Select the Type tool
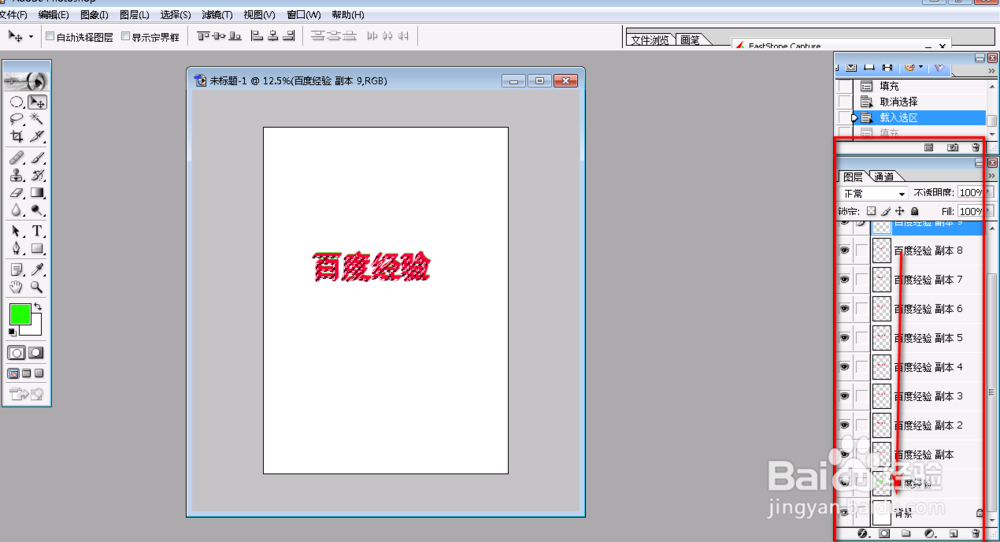Screen dimensions: 1000x542 pos(37,231)
